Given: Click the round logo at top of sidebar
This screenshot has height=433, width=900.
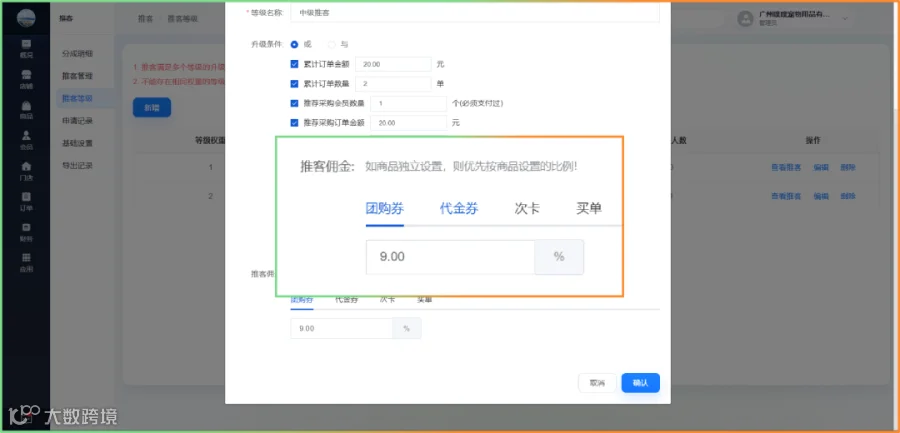Looking at the screenshot, I should (26, 18).
